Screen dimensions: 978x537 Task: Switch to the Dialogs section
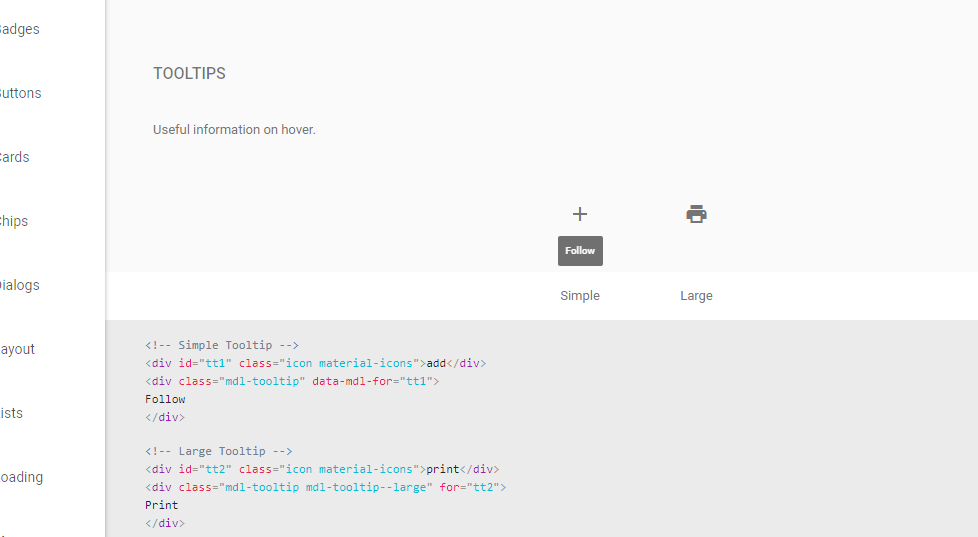[x=20, y=285]
